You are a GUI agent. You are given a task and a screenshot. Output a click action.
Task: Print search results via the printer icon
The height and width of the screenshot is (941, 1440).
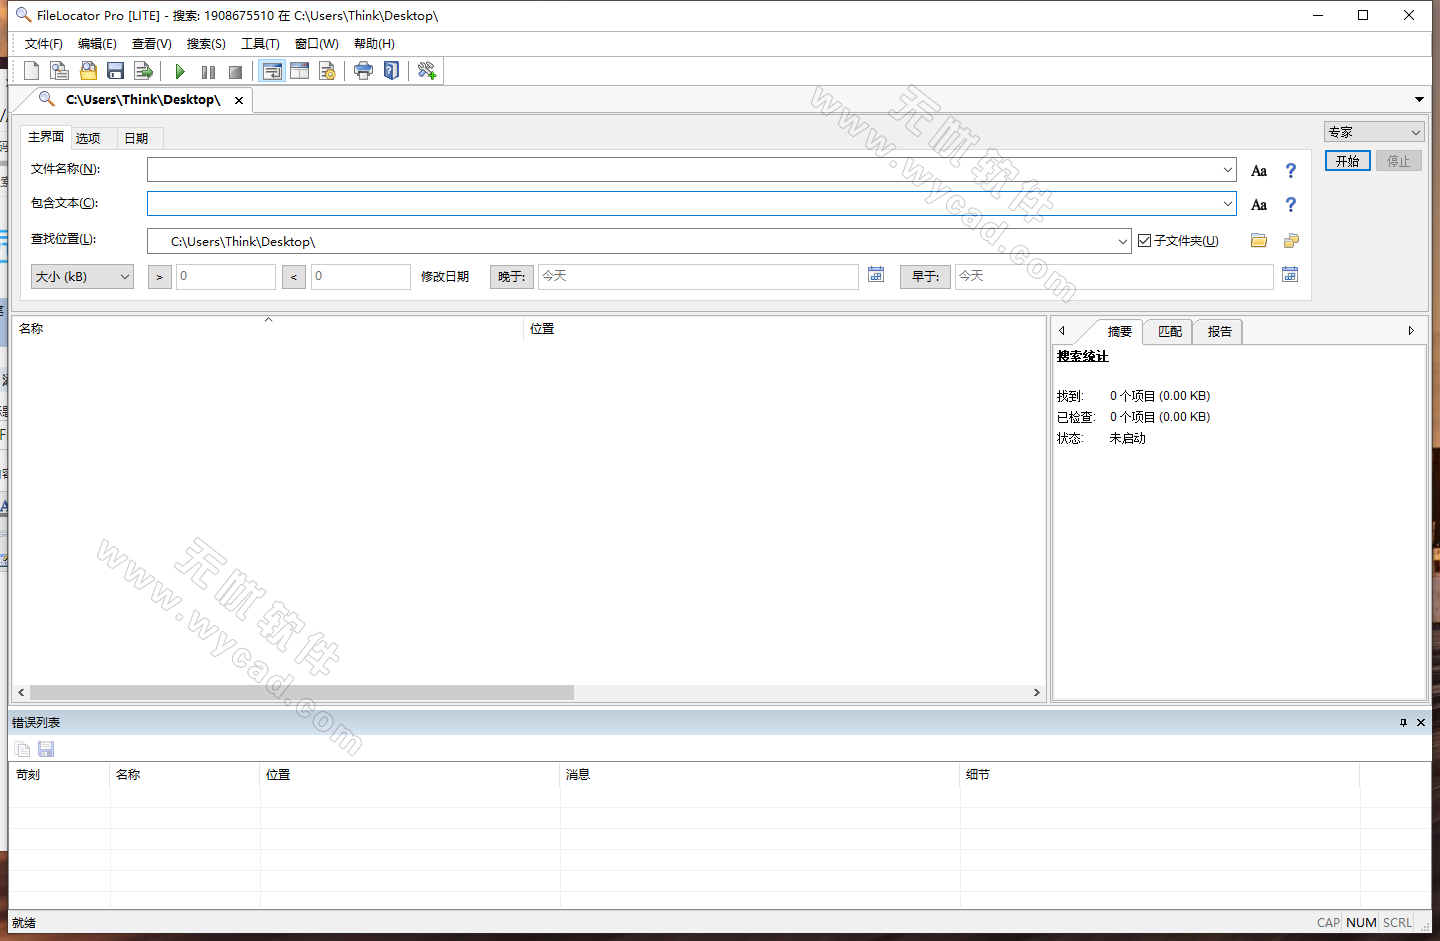click(363, 70)
